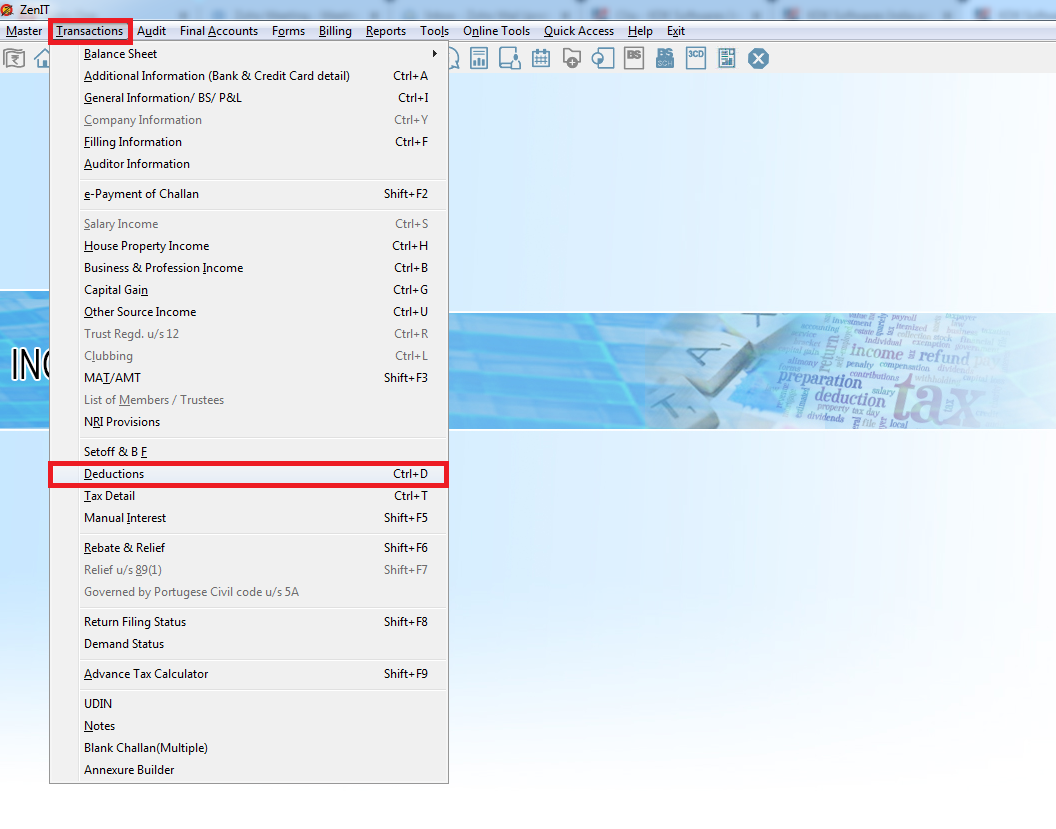Image resolution: width=1056 pixels, height=829 pixels.
Task: Open Annexure Builder entry
Action: pos(249,770)
